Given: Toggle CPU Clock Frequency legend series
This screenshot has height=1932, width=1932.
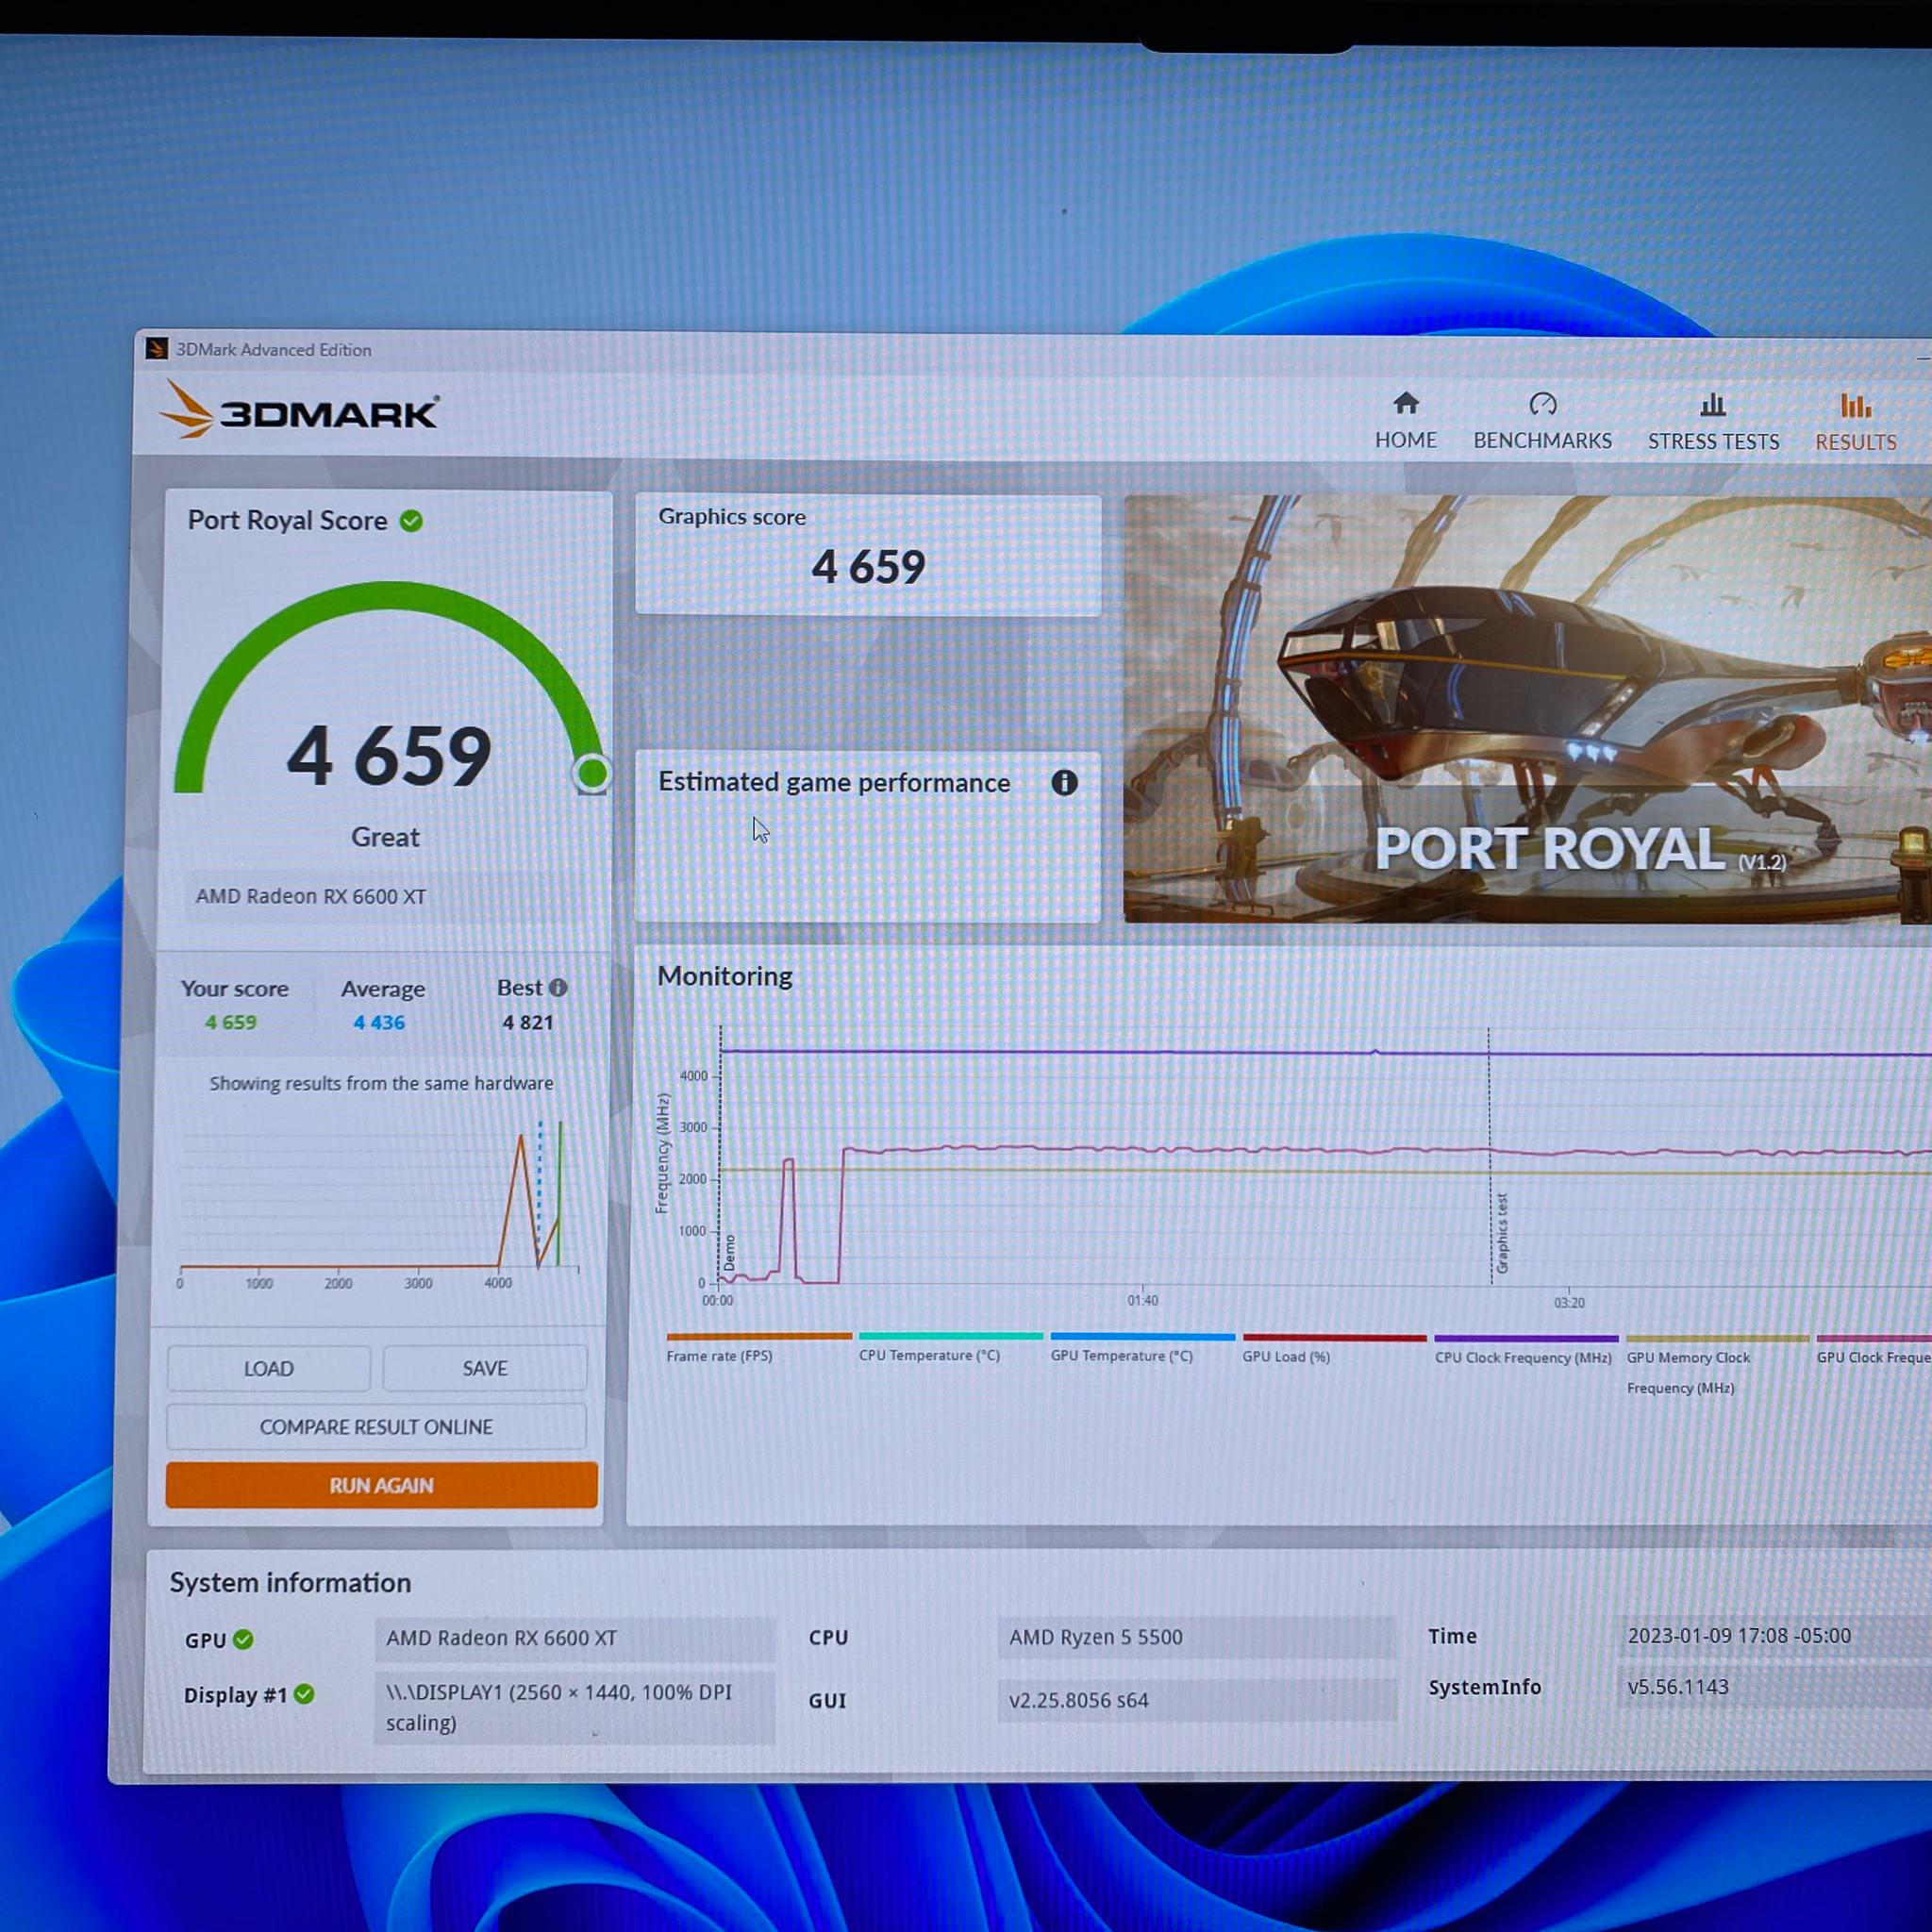Looking at the screenshot, I should [x=1525, y=1350].
